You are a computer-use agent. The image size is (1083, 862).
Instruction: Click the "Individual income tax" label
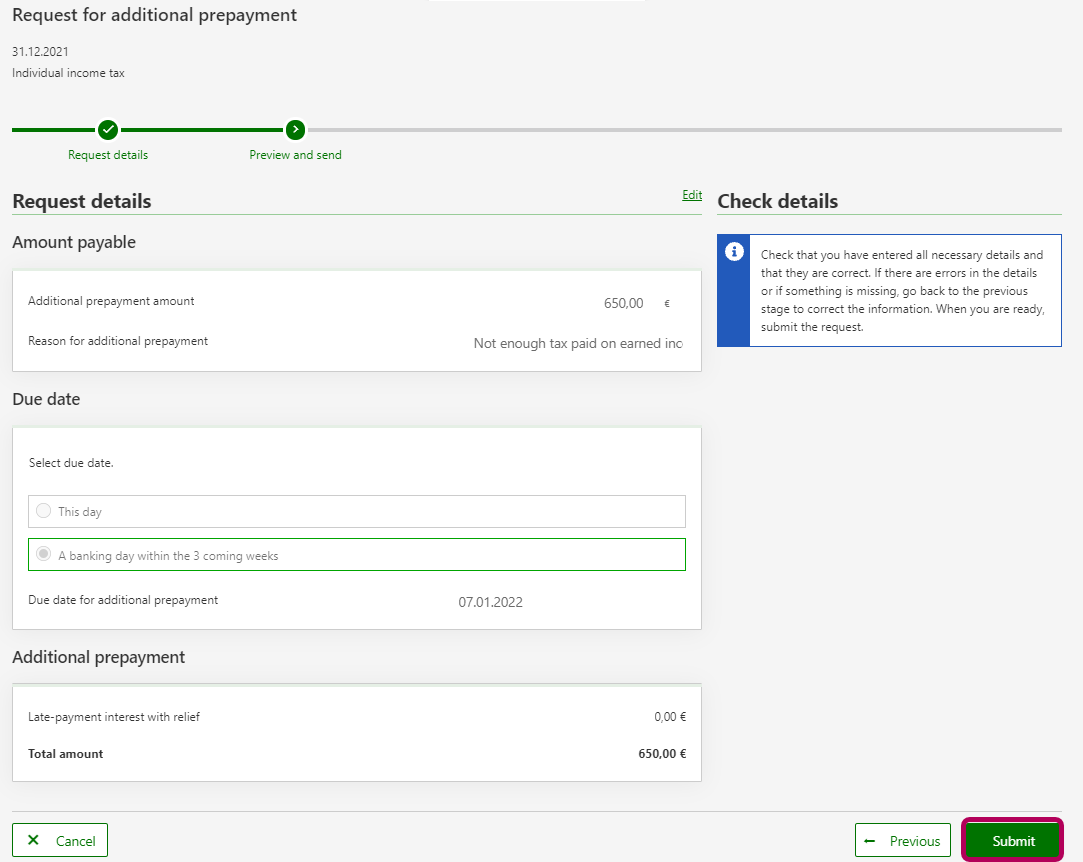click(x=68, y=73)
